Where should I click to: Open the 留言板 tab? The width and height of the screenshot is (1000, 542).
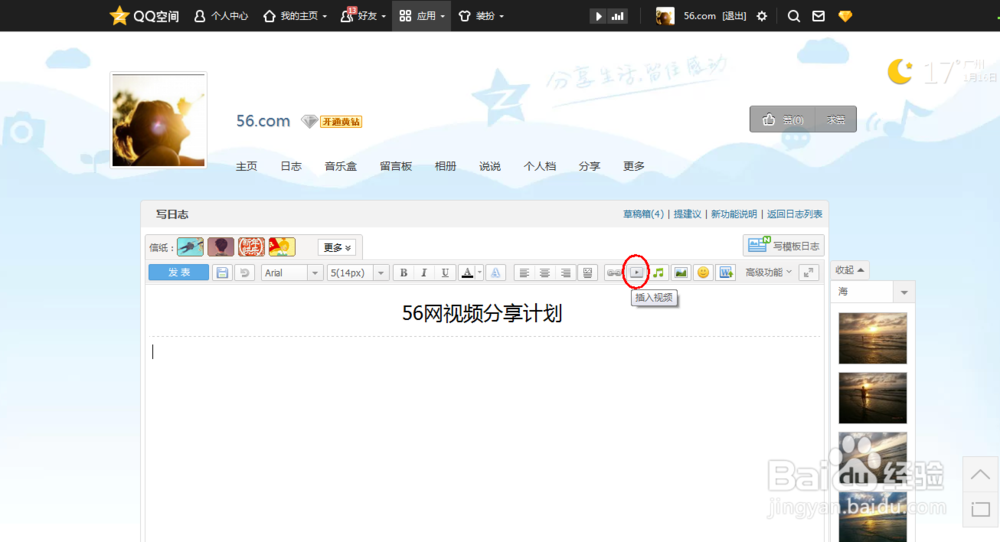pyautogui.click(x=396, y=166)
